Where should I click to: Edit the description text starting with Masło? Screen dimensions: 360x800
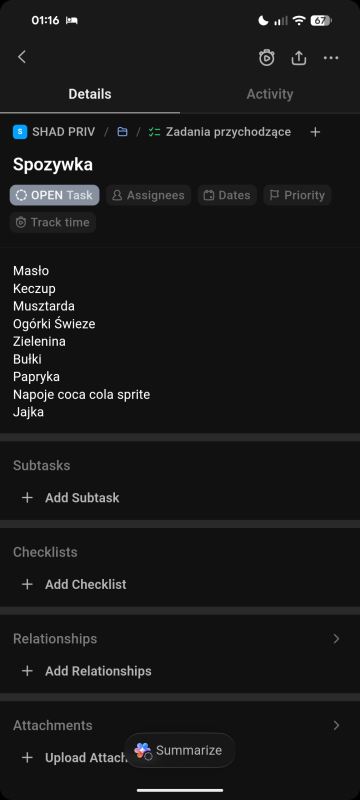82,341
